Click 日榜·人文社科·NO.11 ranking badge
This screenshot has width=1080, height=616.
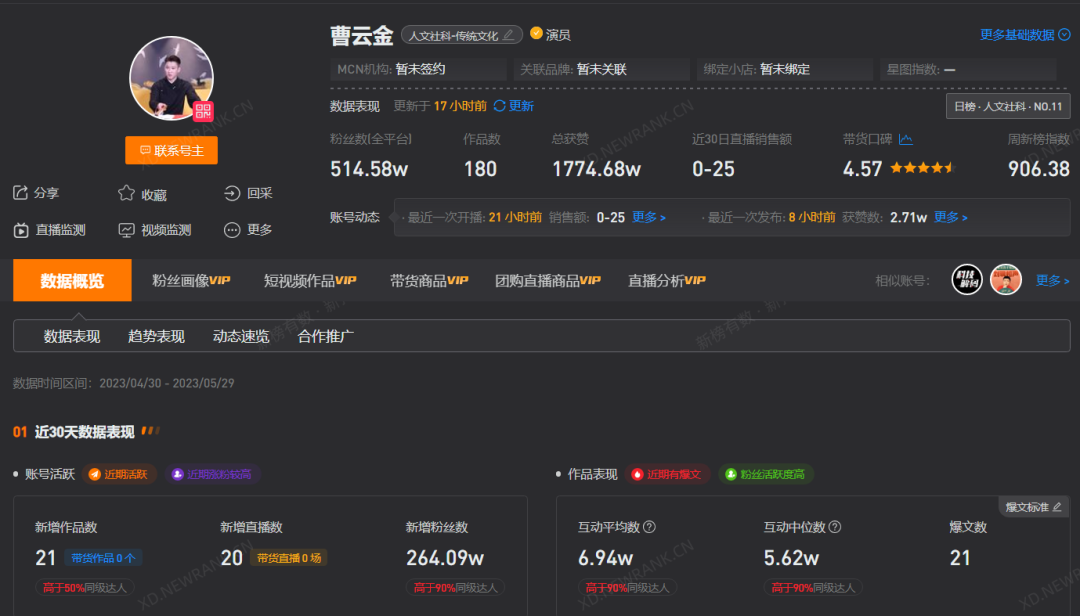1008,106
